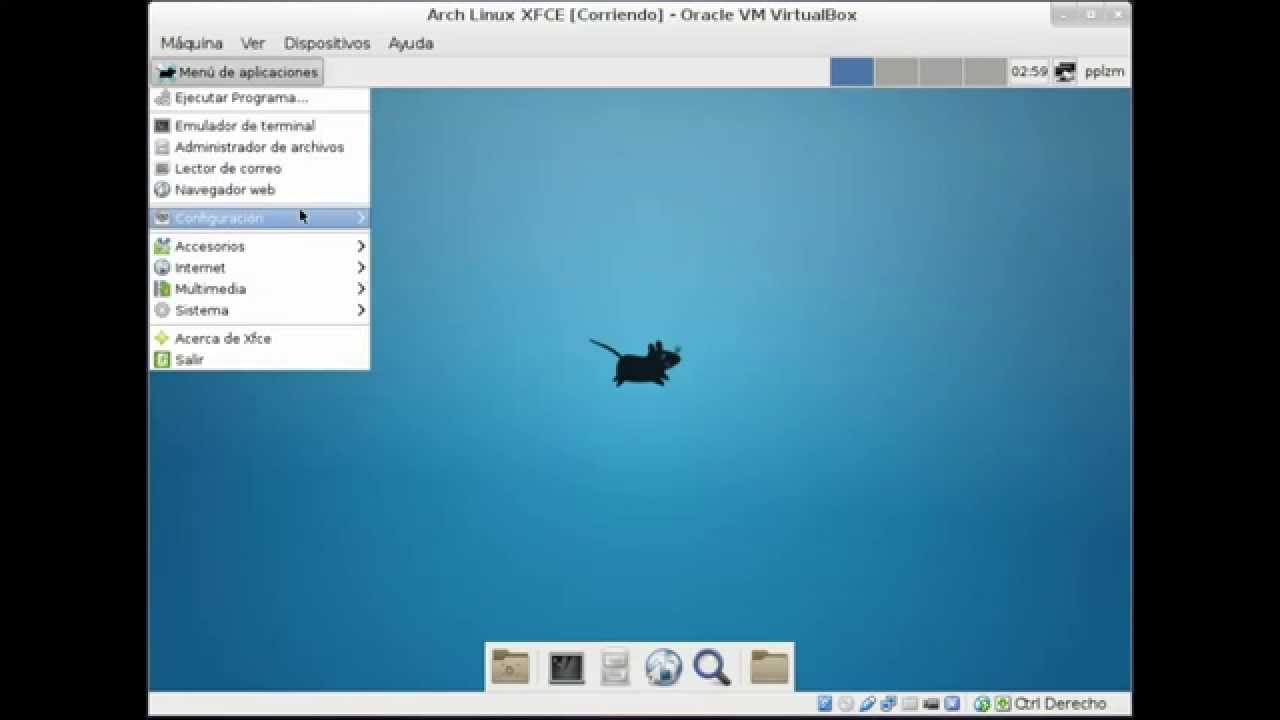Expand the Internet submenu
The width and height of the screenshot is (1280, 720).
(x=260, y=268)
